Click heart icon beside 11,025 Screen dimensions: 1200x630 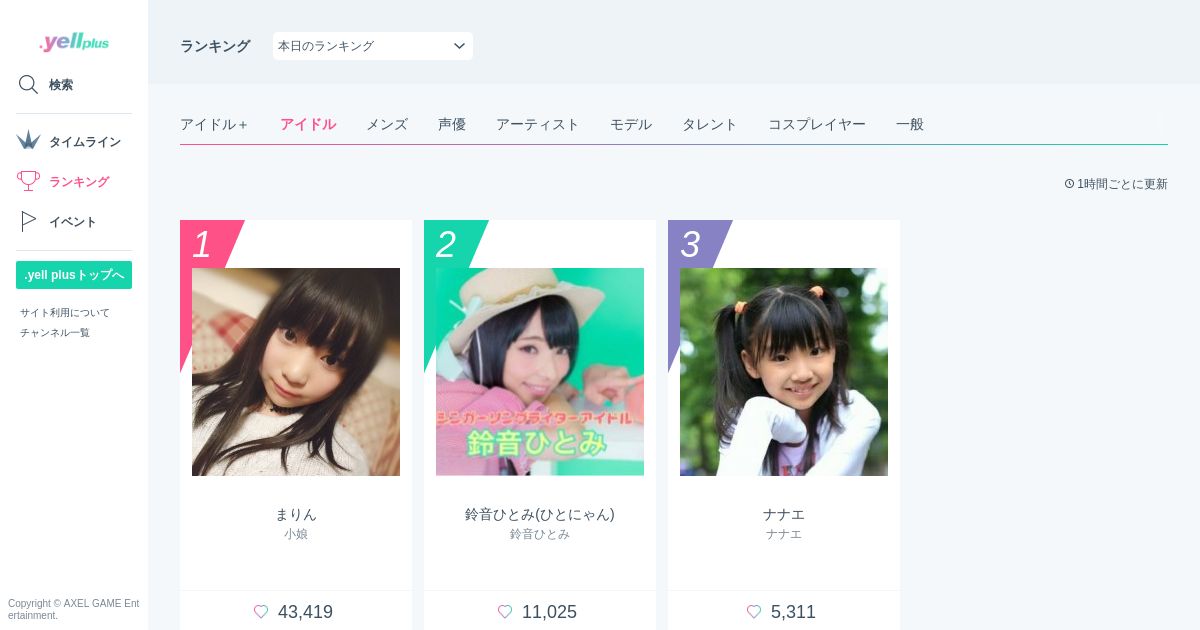click(x=505, y=612)
